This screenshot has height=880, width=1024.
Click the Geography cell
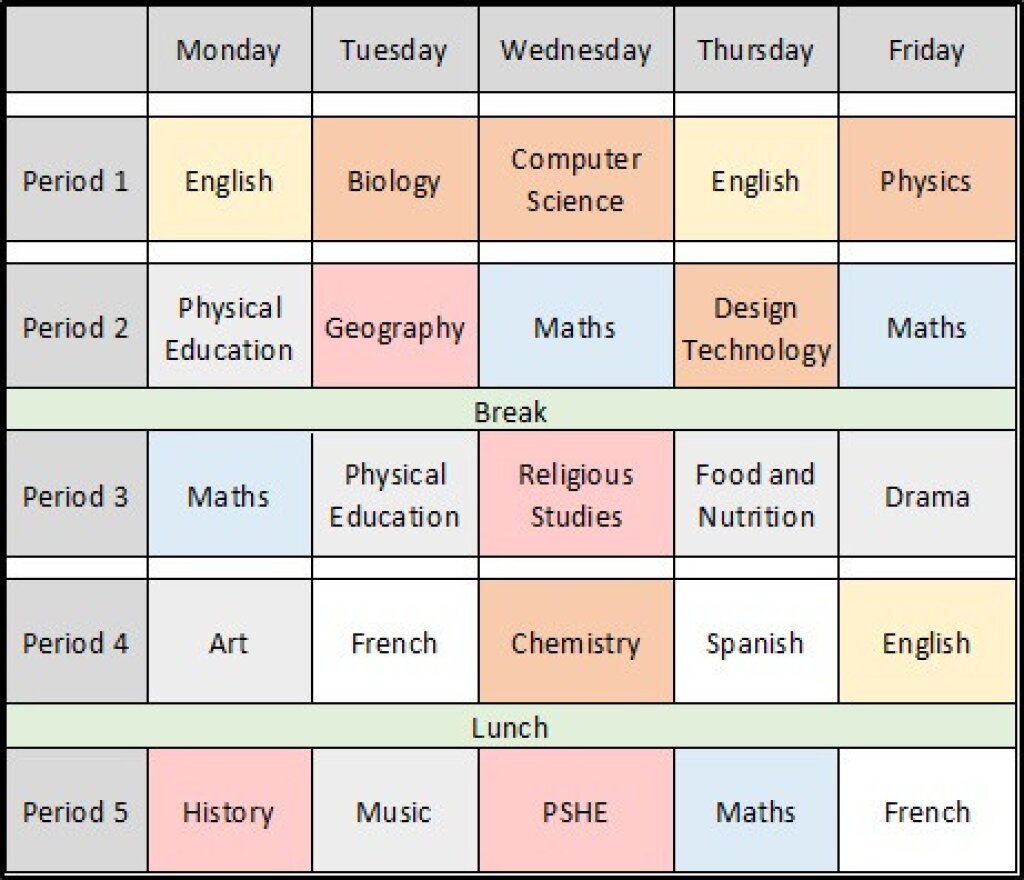(x=394, y=328)
